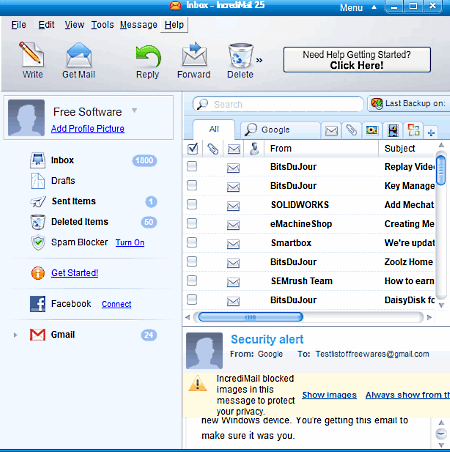Viewport: 450px width, 452px height.
Task: Filter list by photo attachments icon
Action: (372, 130)
